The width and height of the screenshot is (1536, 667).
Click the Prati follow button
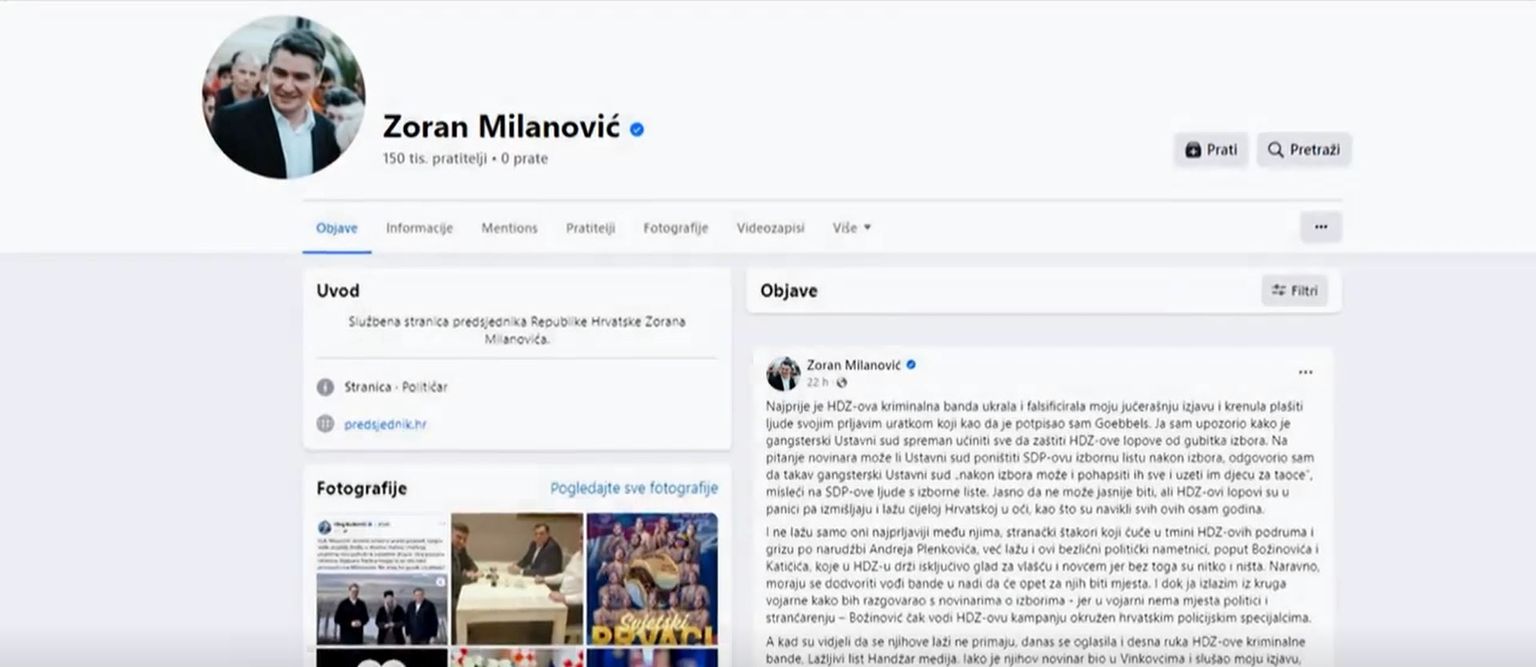click(x=1210, y=150)
